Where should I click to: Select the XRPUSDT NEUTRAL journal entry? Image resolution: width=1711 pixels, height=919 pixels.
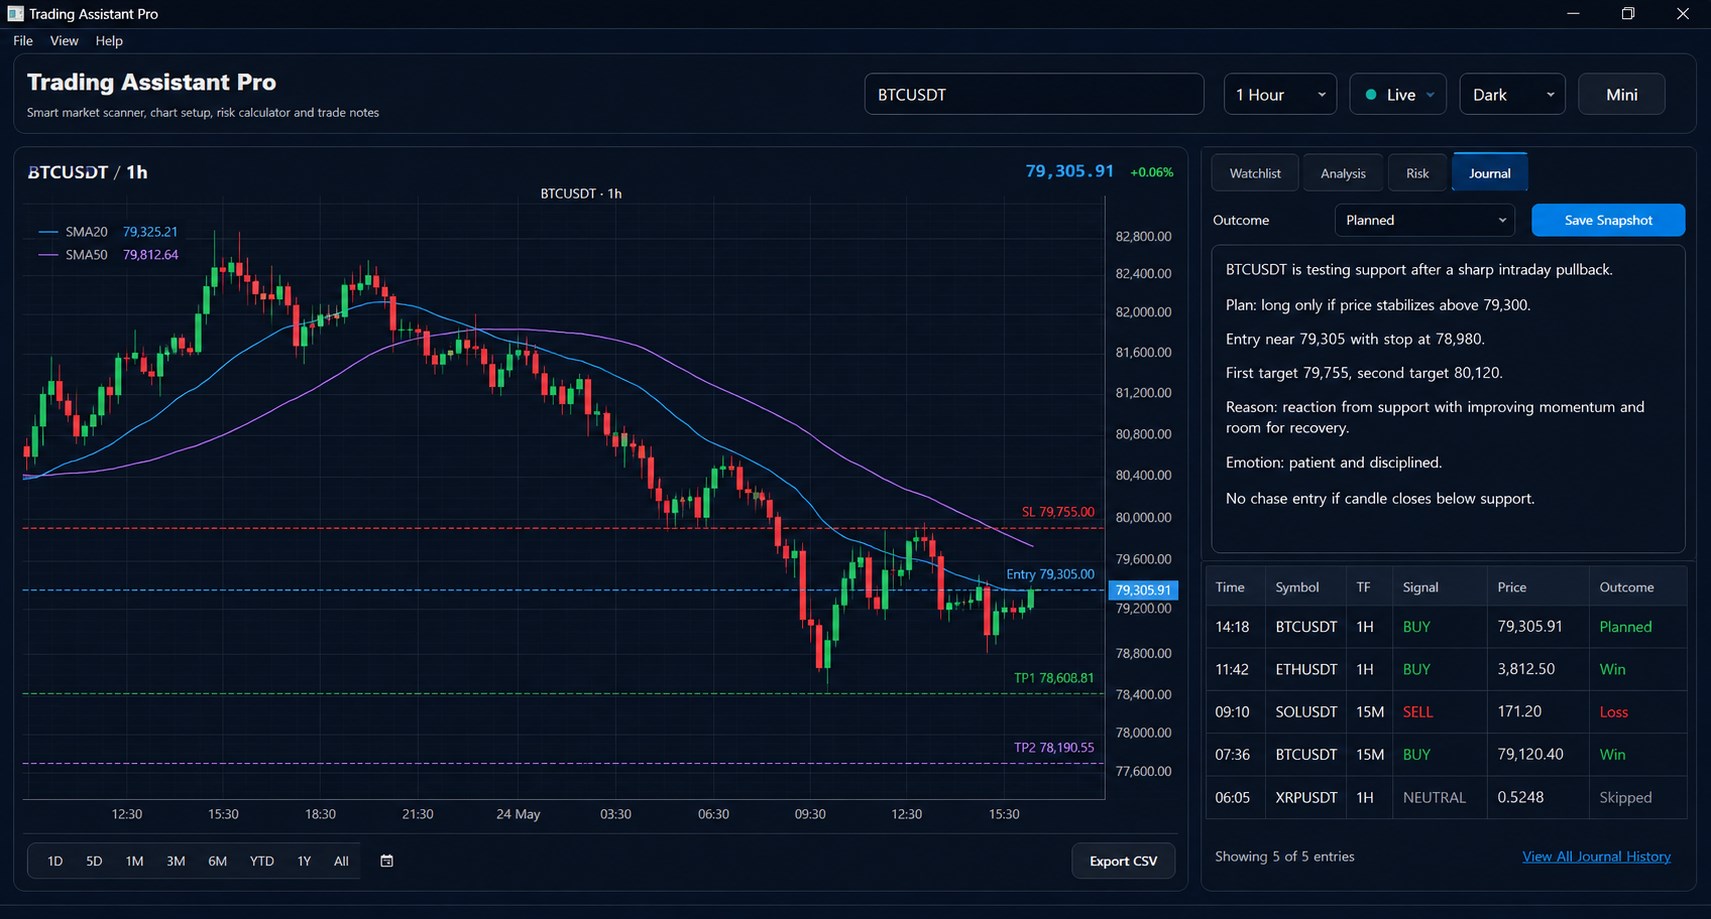[1447, 797]
